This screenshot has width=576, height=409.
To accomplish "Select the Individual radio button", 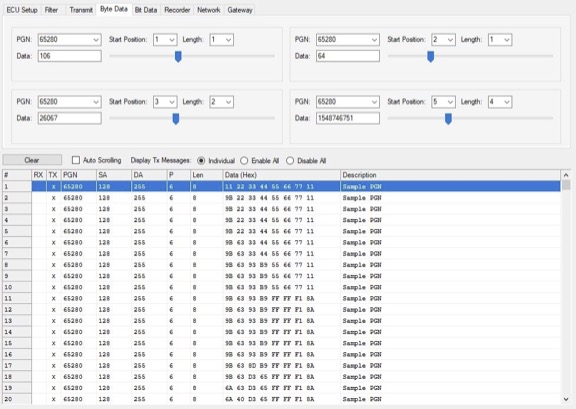I will tap(201, 161).
